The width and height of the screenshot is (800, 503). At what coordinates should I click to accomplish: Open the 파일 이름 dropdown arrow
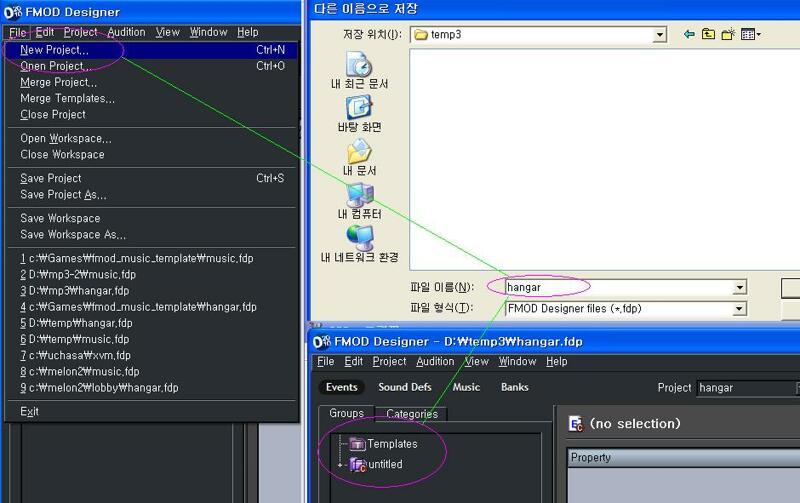(740, 288)
